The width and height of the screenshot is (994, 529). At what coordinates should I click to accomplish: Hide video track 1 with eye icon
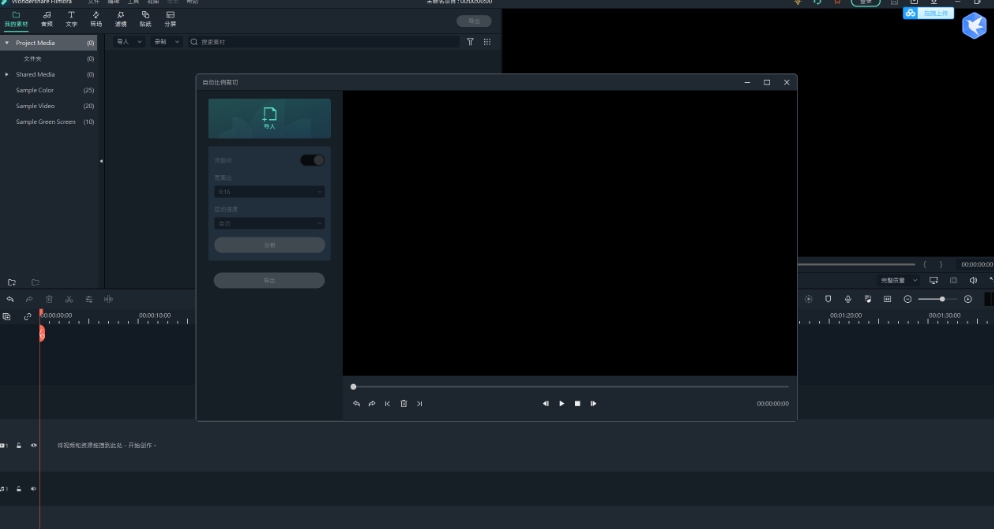pos(34,445)
